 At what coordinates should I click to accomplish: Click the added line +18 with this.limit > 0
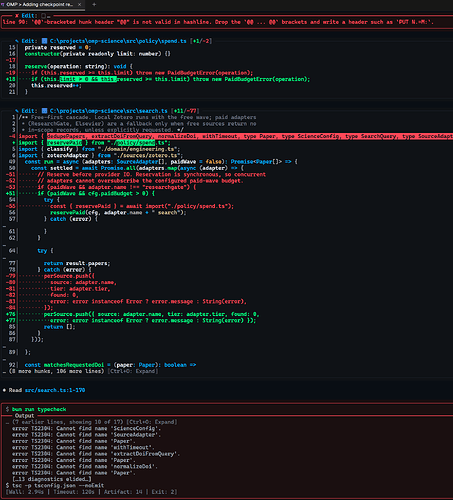point(158,79)
